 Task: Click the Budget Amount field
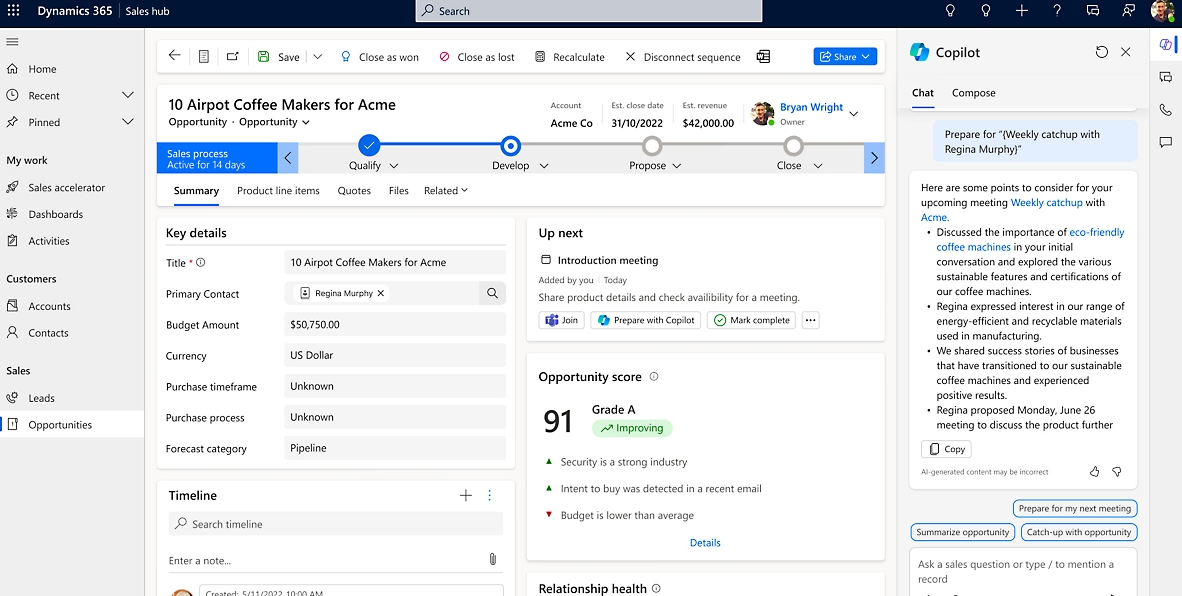coord(395,325)
